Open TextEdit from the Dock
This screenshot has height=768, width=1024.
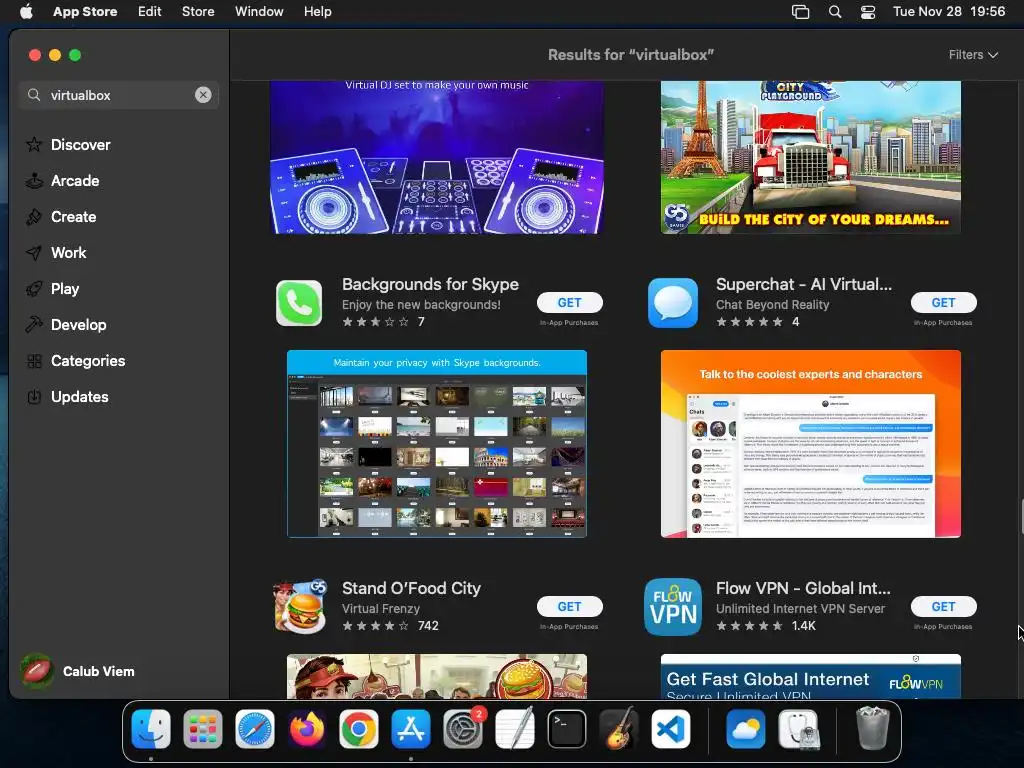pos(515,729)
